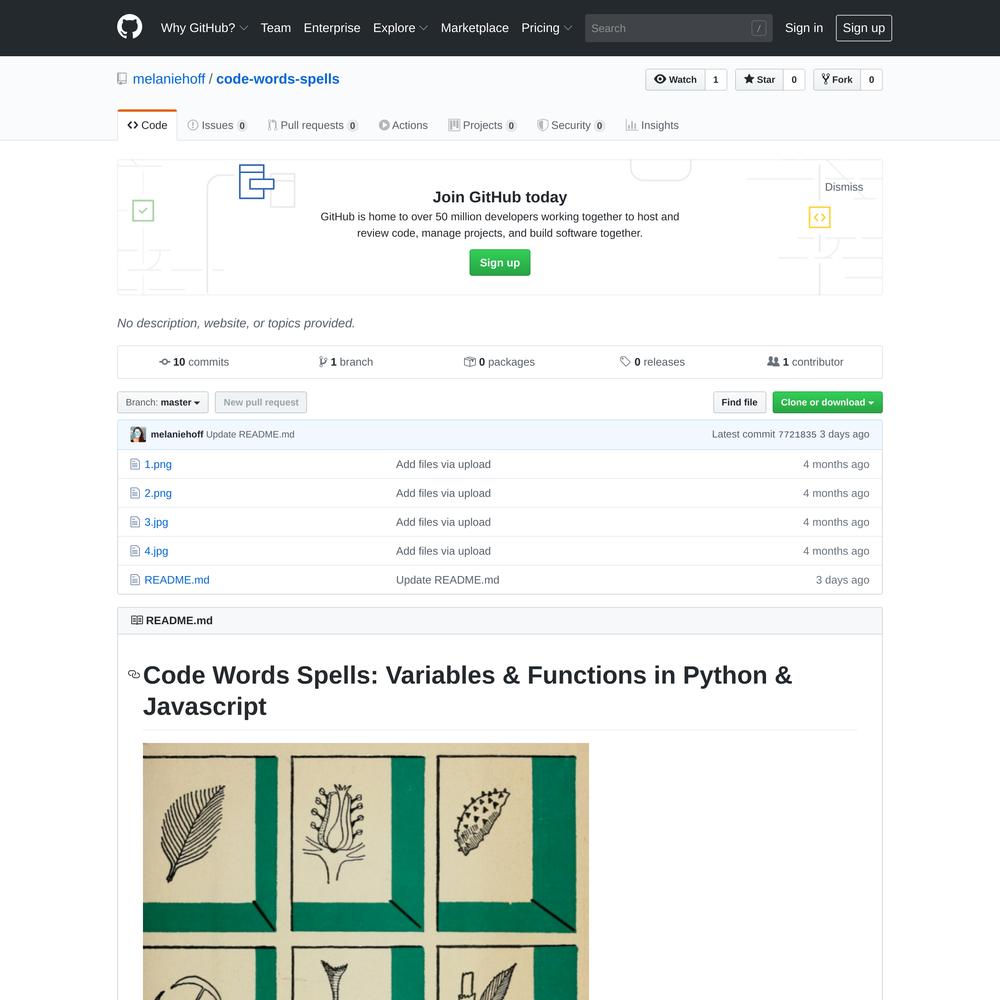Viewport: 1000px width, 1000px height.
Task: Open the file 3.jpg
Action: tap(156, 522)
